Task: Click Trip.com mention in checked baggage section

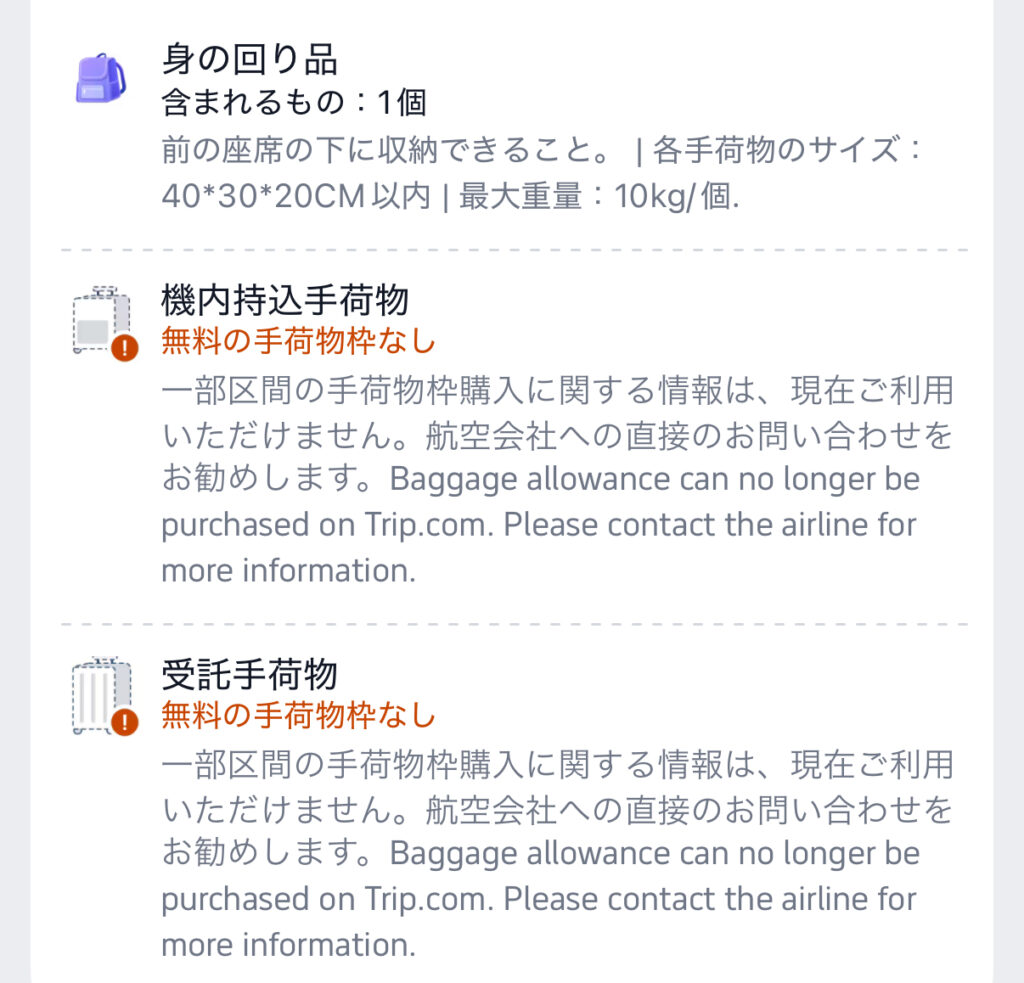Action: point(428,899)
